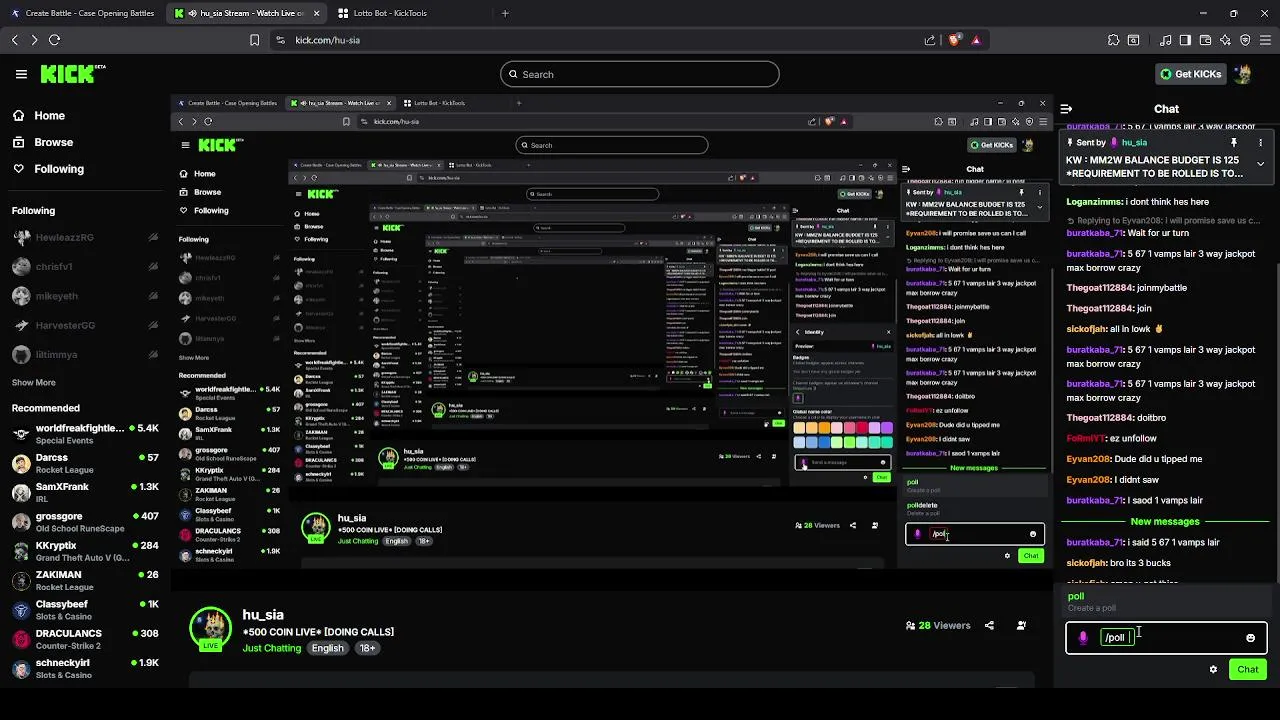This screenshot has width=1280, height=720.
Task: Click the browser address bar URL
Action: coord(327,40)
